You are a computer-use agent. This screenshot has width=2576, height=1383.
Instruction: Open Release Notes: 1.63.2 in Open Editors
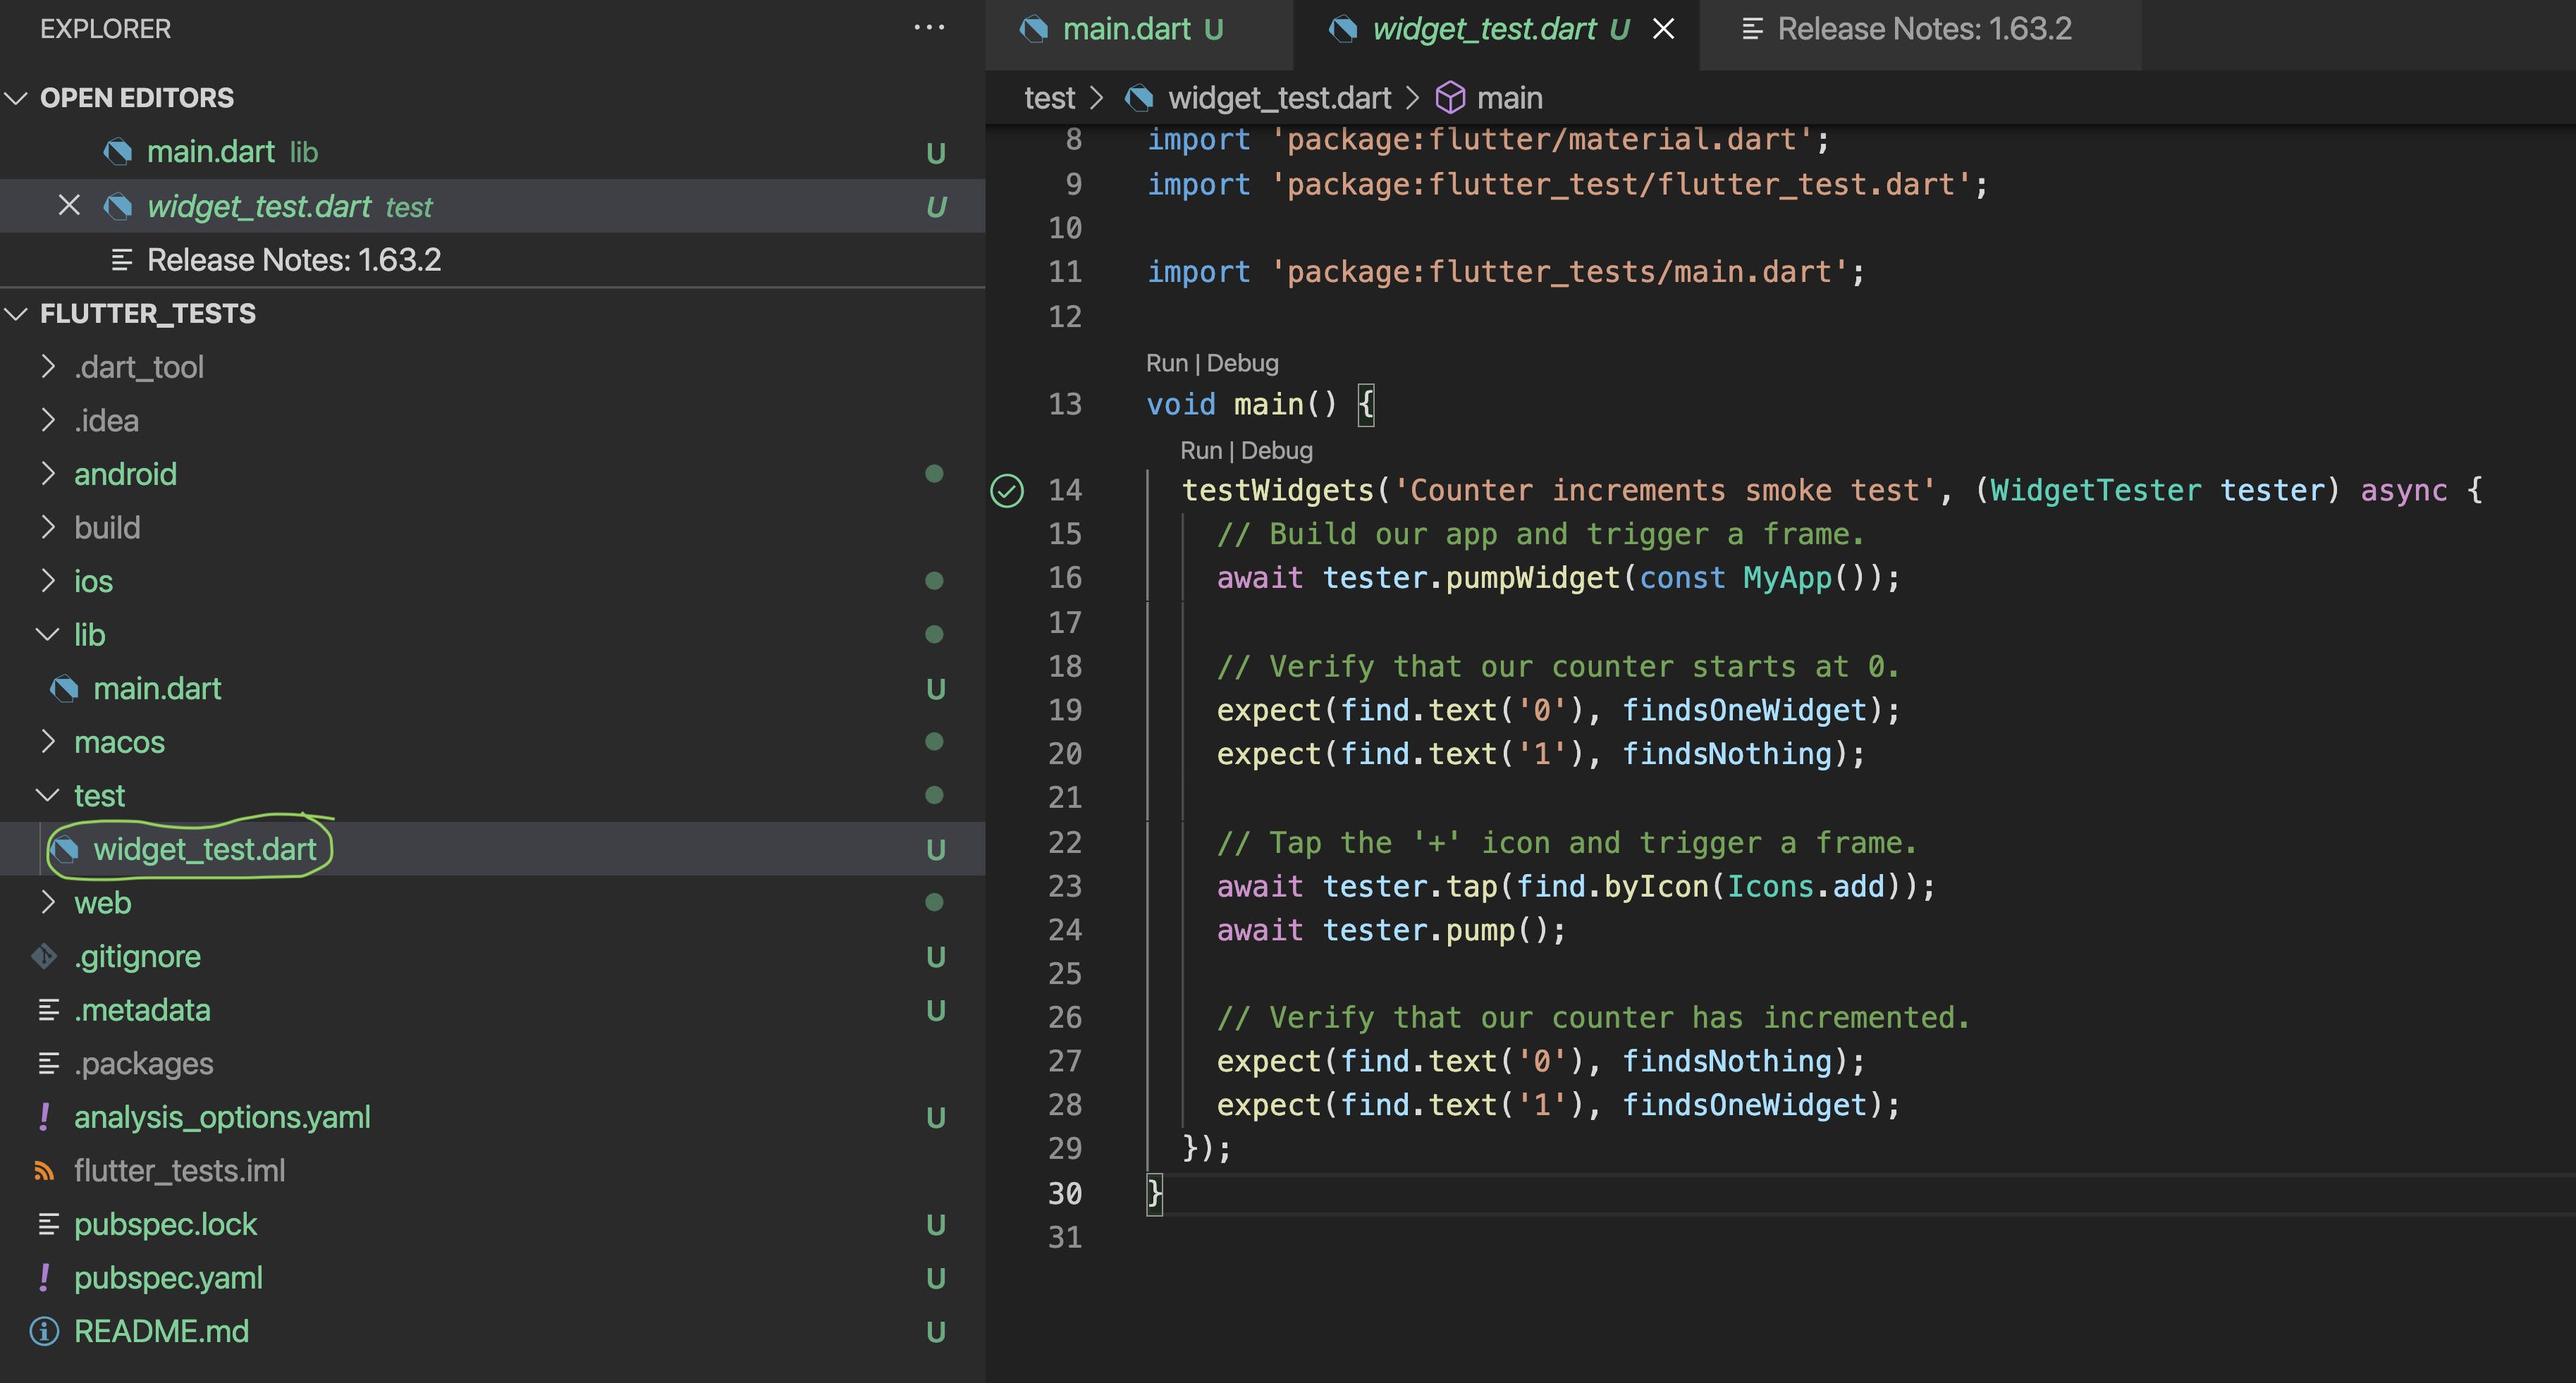point(493,260)
